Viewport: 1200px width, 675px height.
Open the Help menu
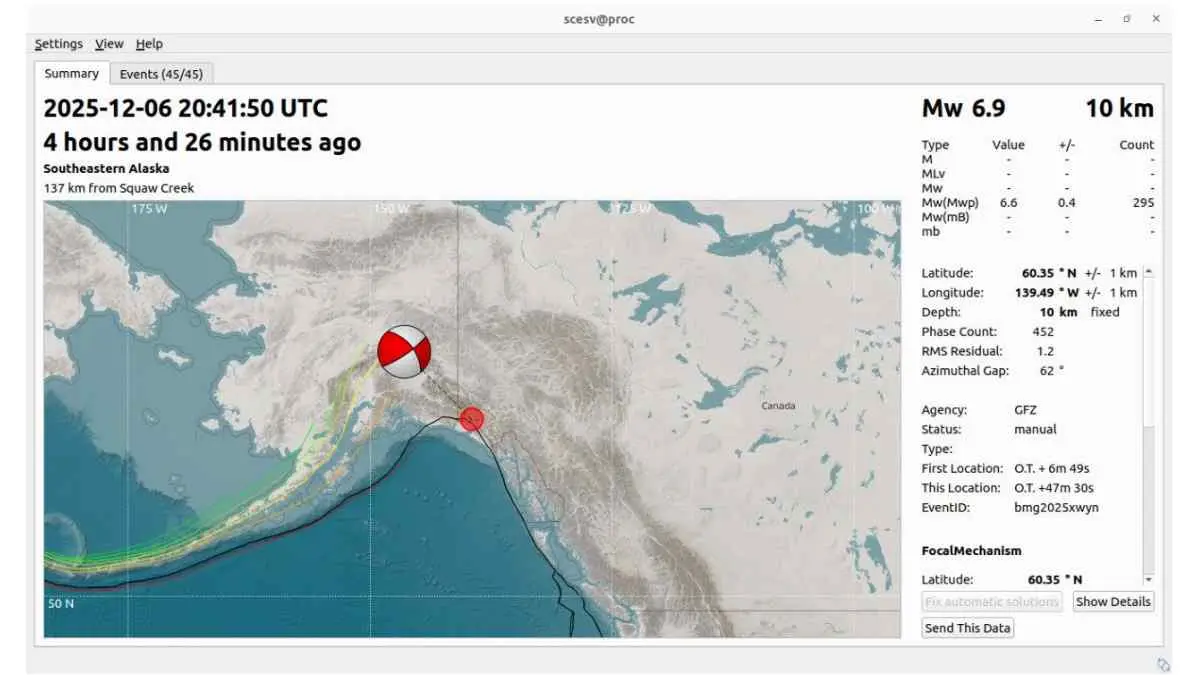[x=149, y=43]
